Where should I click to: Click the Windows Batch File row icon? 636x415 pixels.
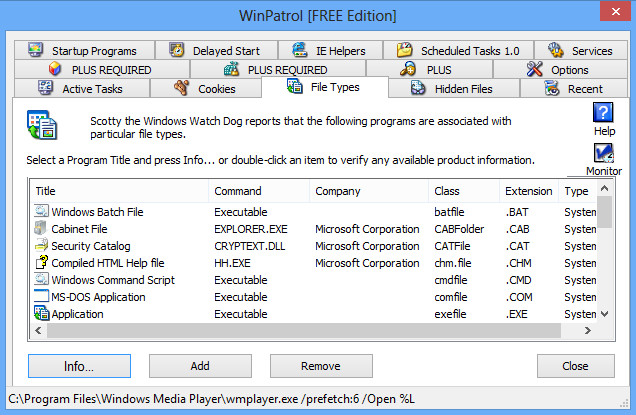pos(41,211)
